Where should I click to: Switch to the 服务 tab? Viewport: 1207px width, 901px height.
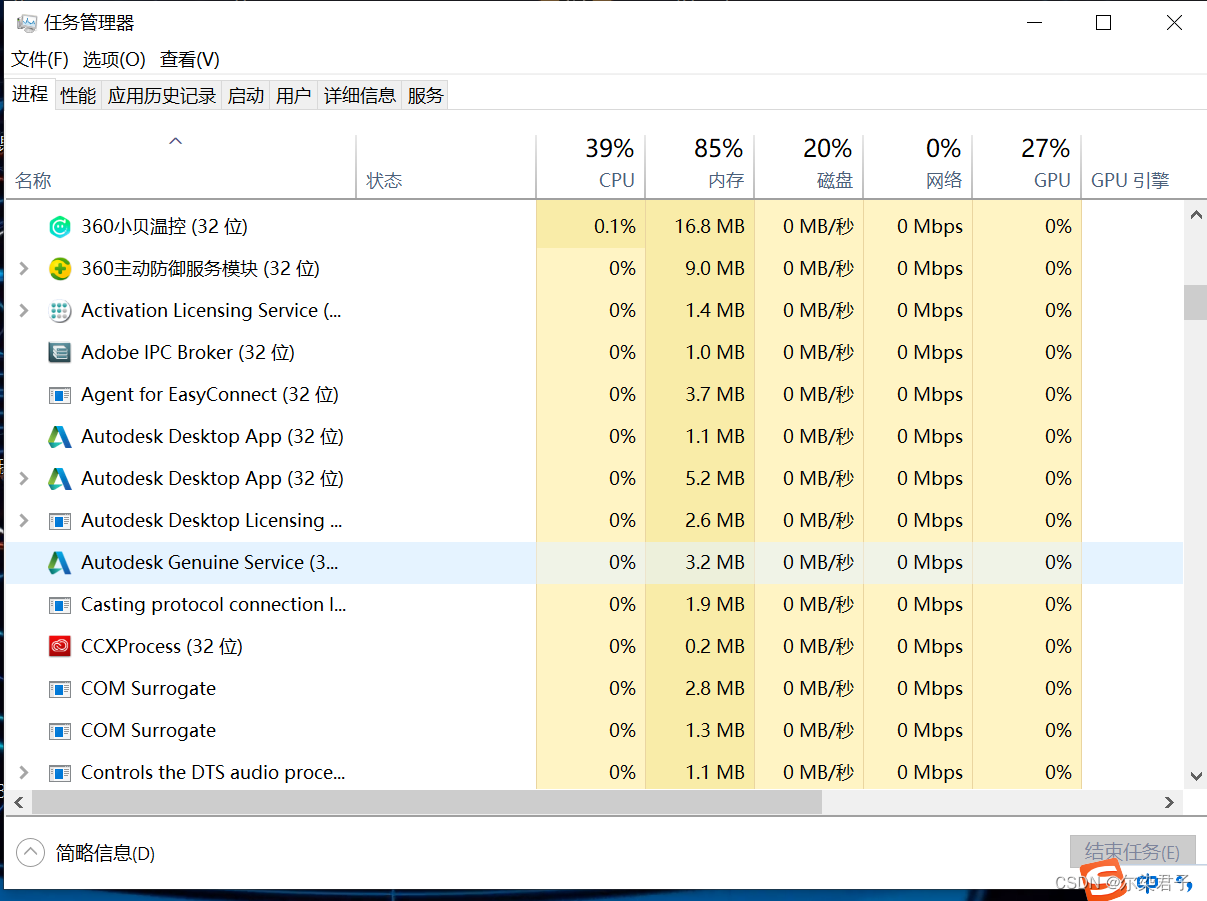tap(425, 96)
